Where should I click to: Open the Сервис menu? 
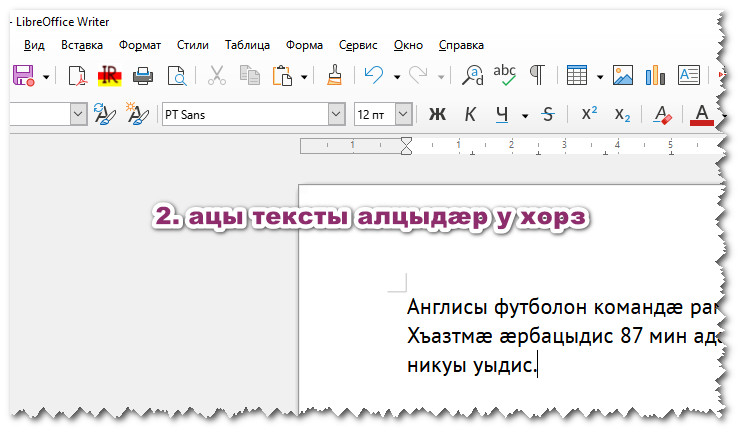click(x=358, y=45)
